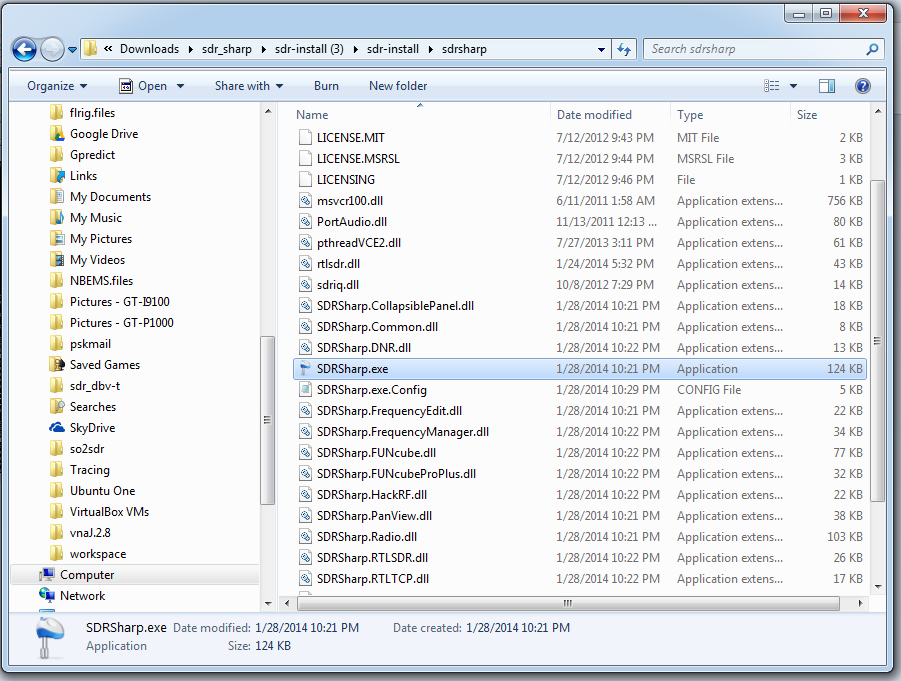901x681 pixels.
Task: Select the SDRSharp.Common.dll icon
Action: point(306,327)
